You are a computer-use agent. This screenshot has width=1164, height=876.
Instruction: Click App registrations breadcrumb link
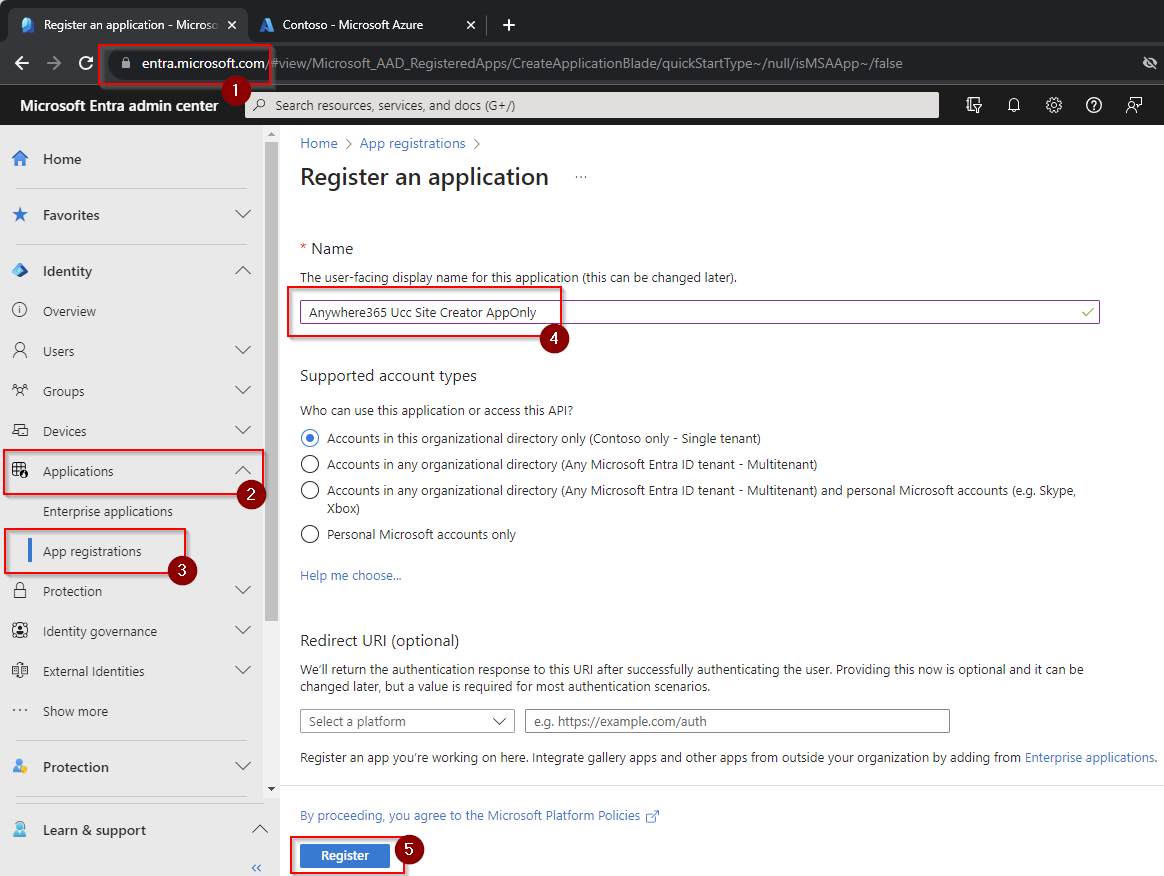pyautogui.click(x=413, y=143)
